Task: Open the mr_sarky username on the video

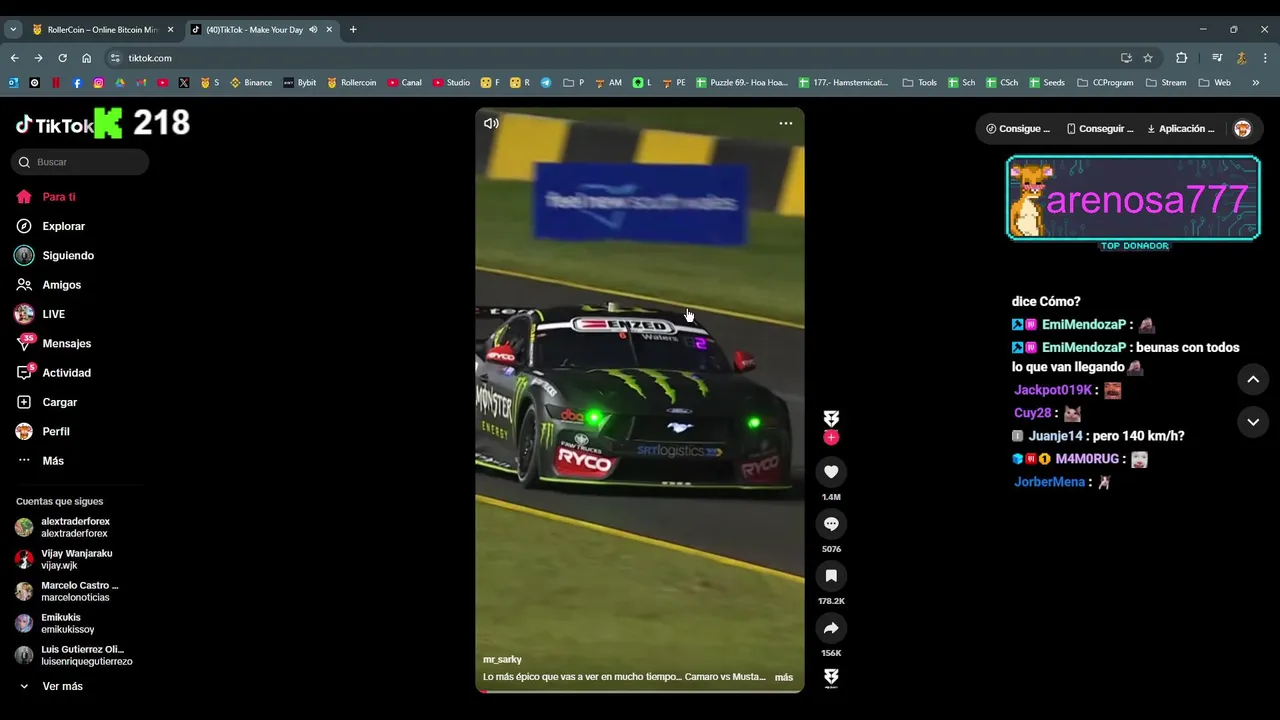Action: (502, 660)
